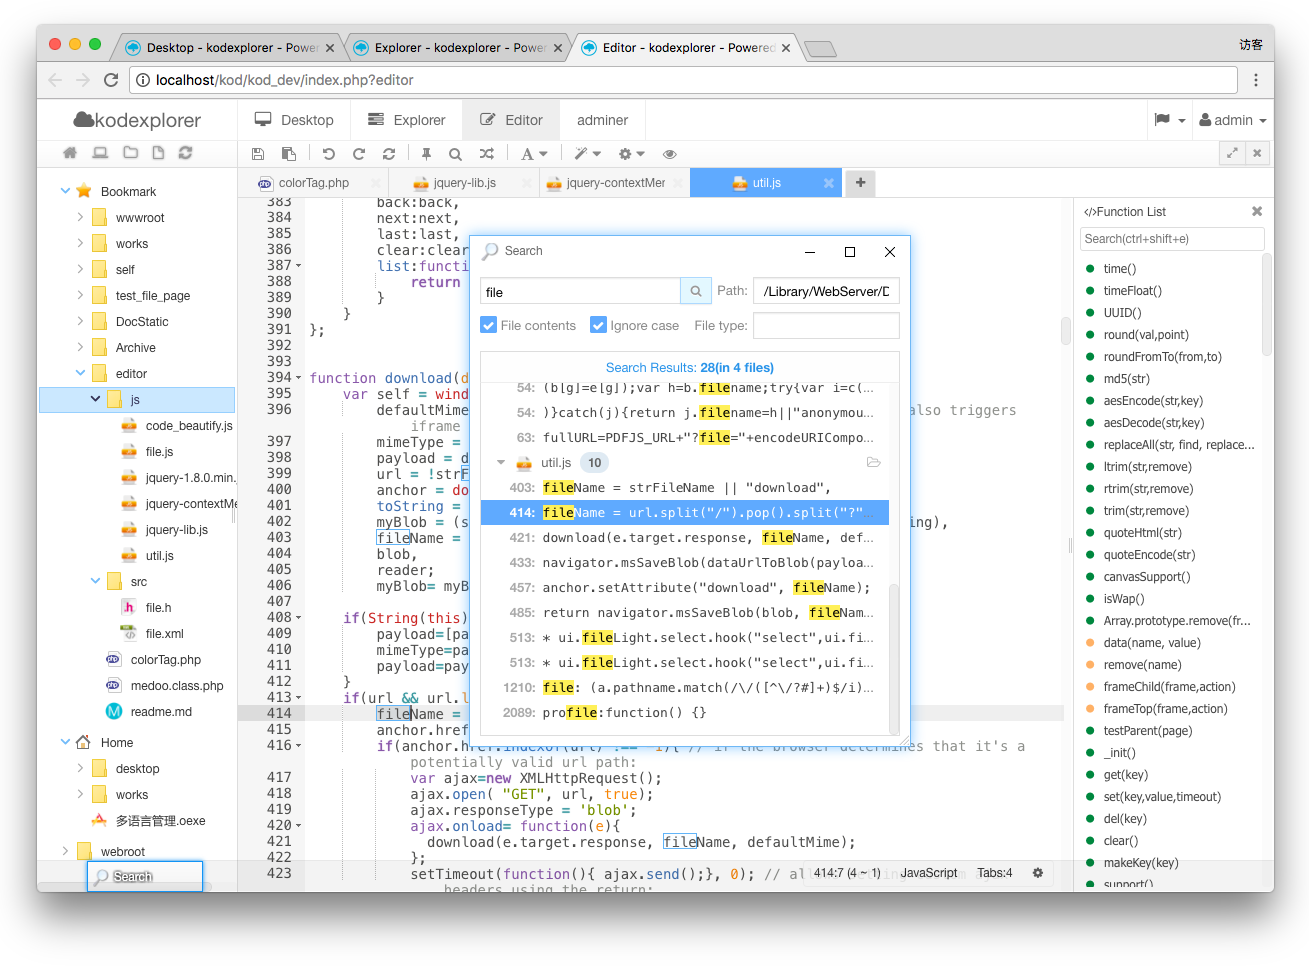Screen dimensions: 1309x966
Task: Click the pin icon in editor toolbar
Action: pos(426,154)
